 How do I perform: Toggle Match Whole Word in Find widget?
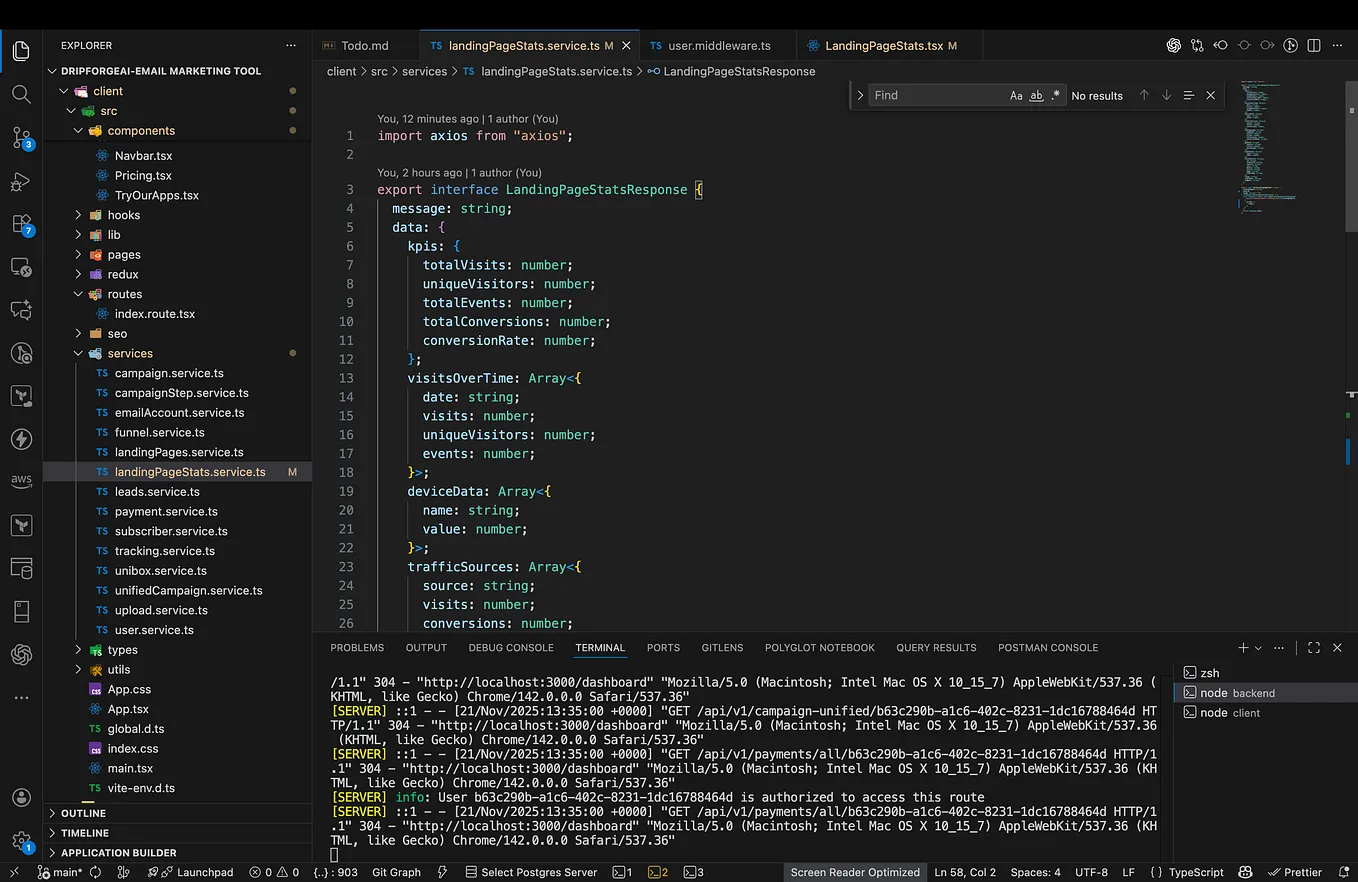[1036, 96]
